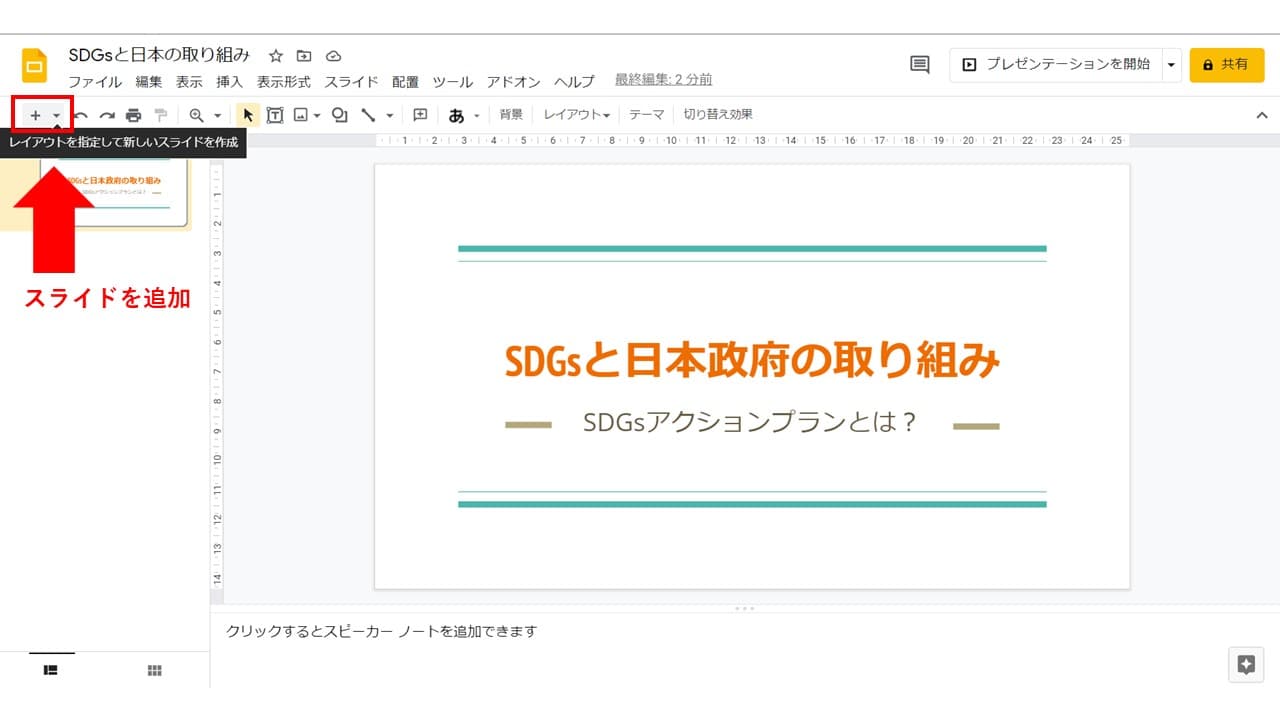Click the plus icon to add a new slide
Screen dimensions: 1280x720
pyautogui.click(x=35, y=115)
